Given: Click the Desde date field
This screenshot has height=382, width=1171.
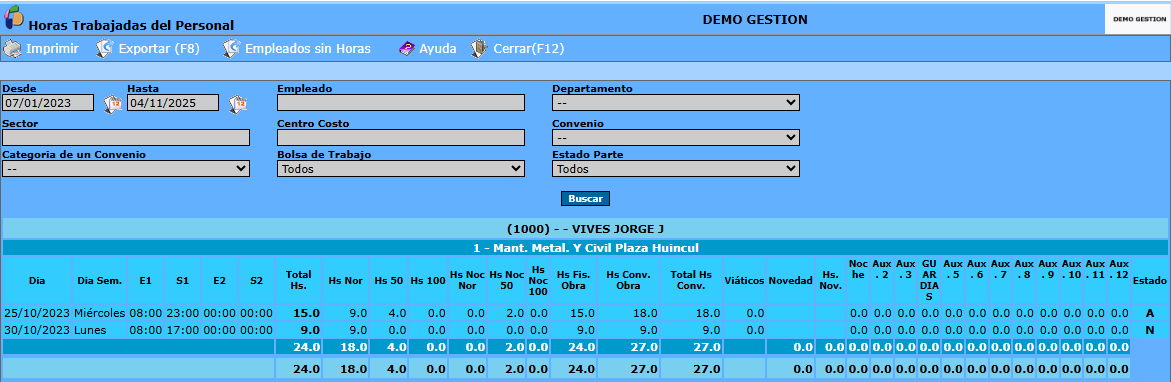Looking at the screenshot, I should [49, 103].
